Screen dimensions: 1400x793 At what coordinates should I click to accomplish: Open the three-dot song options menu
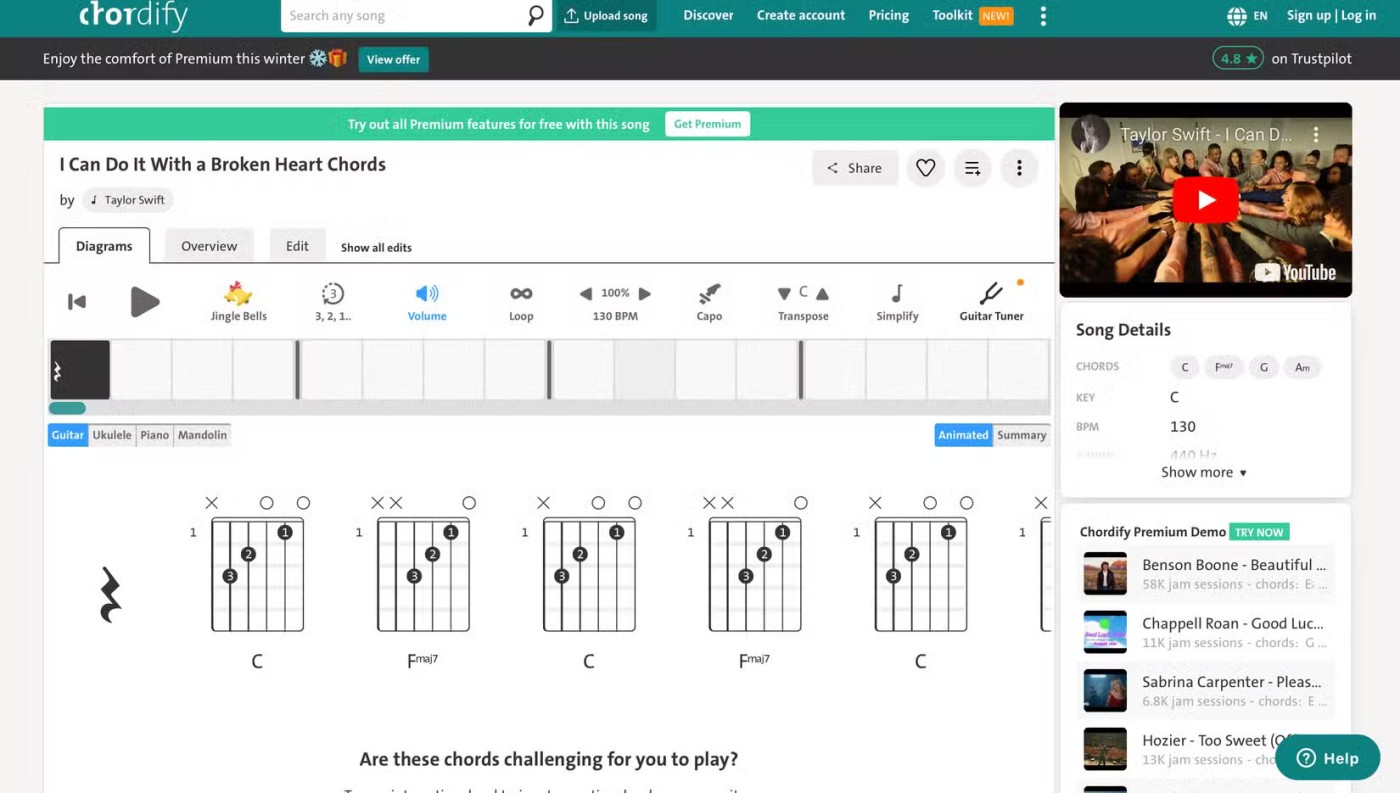tap(1019, 168)
